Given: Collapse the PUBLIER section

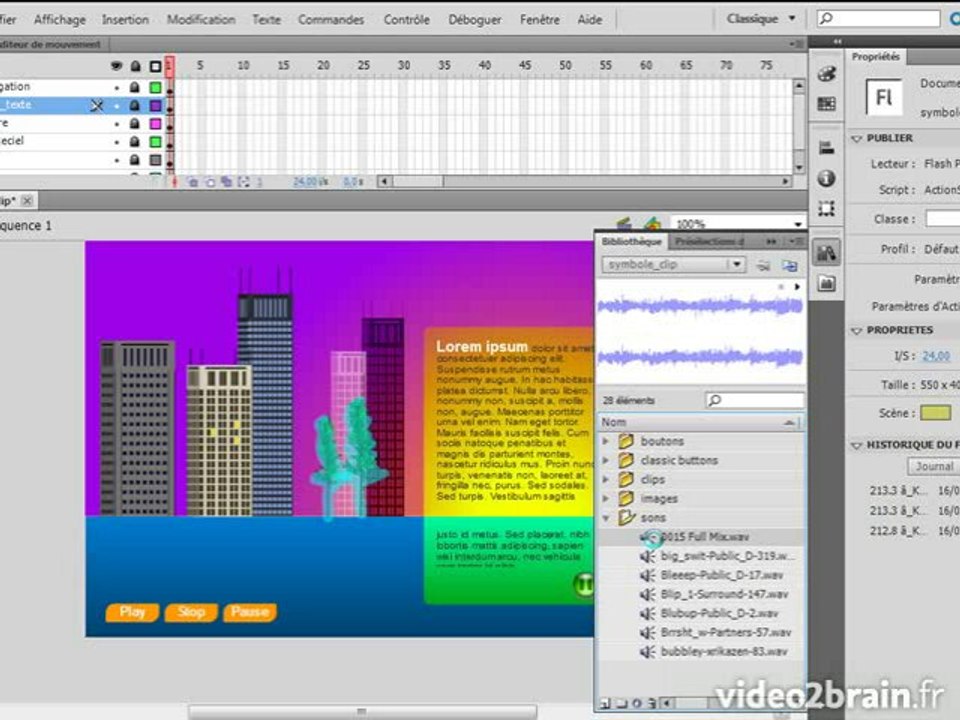Looking at the screenshot, I should pyautogui.click(x=857, y=138).
